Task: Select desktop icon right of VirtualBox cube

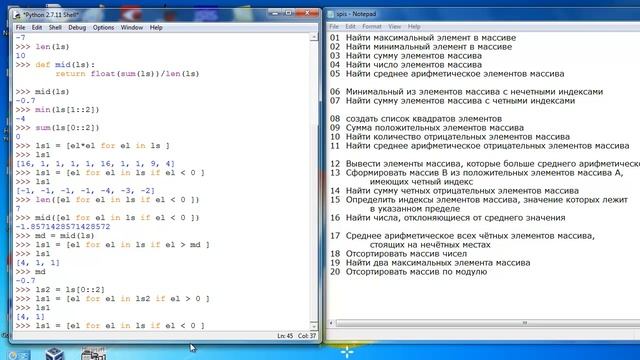Action: pos(93,353)
